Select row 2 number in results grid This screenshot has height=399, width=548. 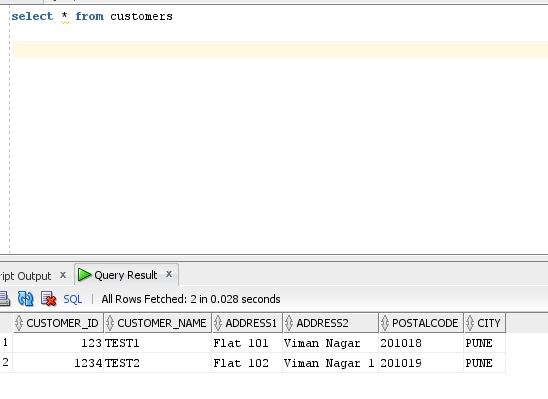[6, 362]
